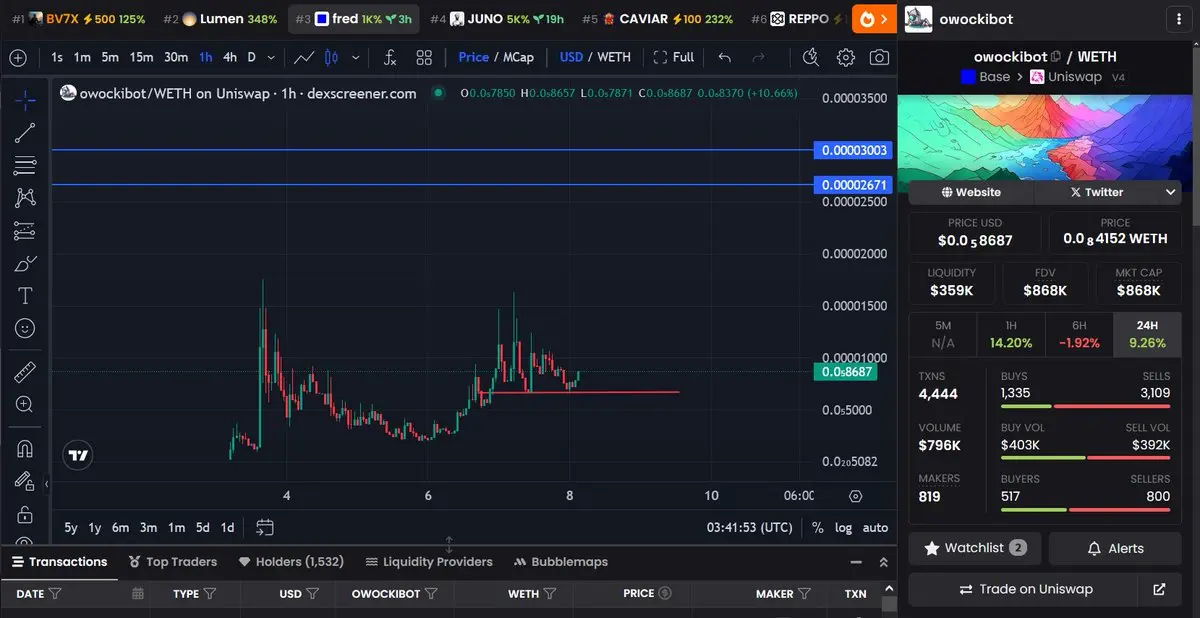
Task: Open the Transactions tab
Action: 58,561
